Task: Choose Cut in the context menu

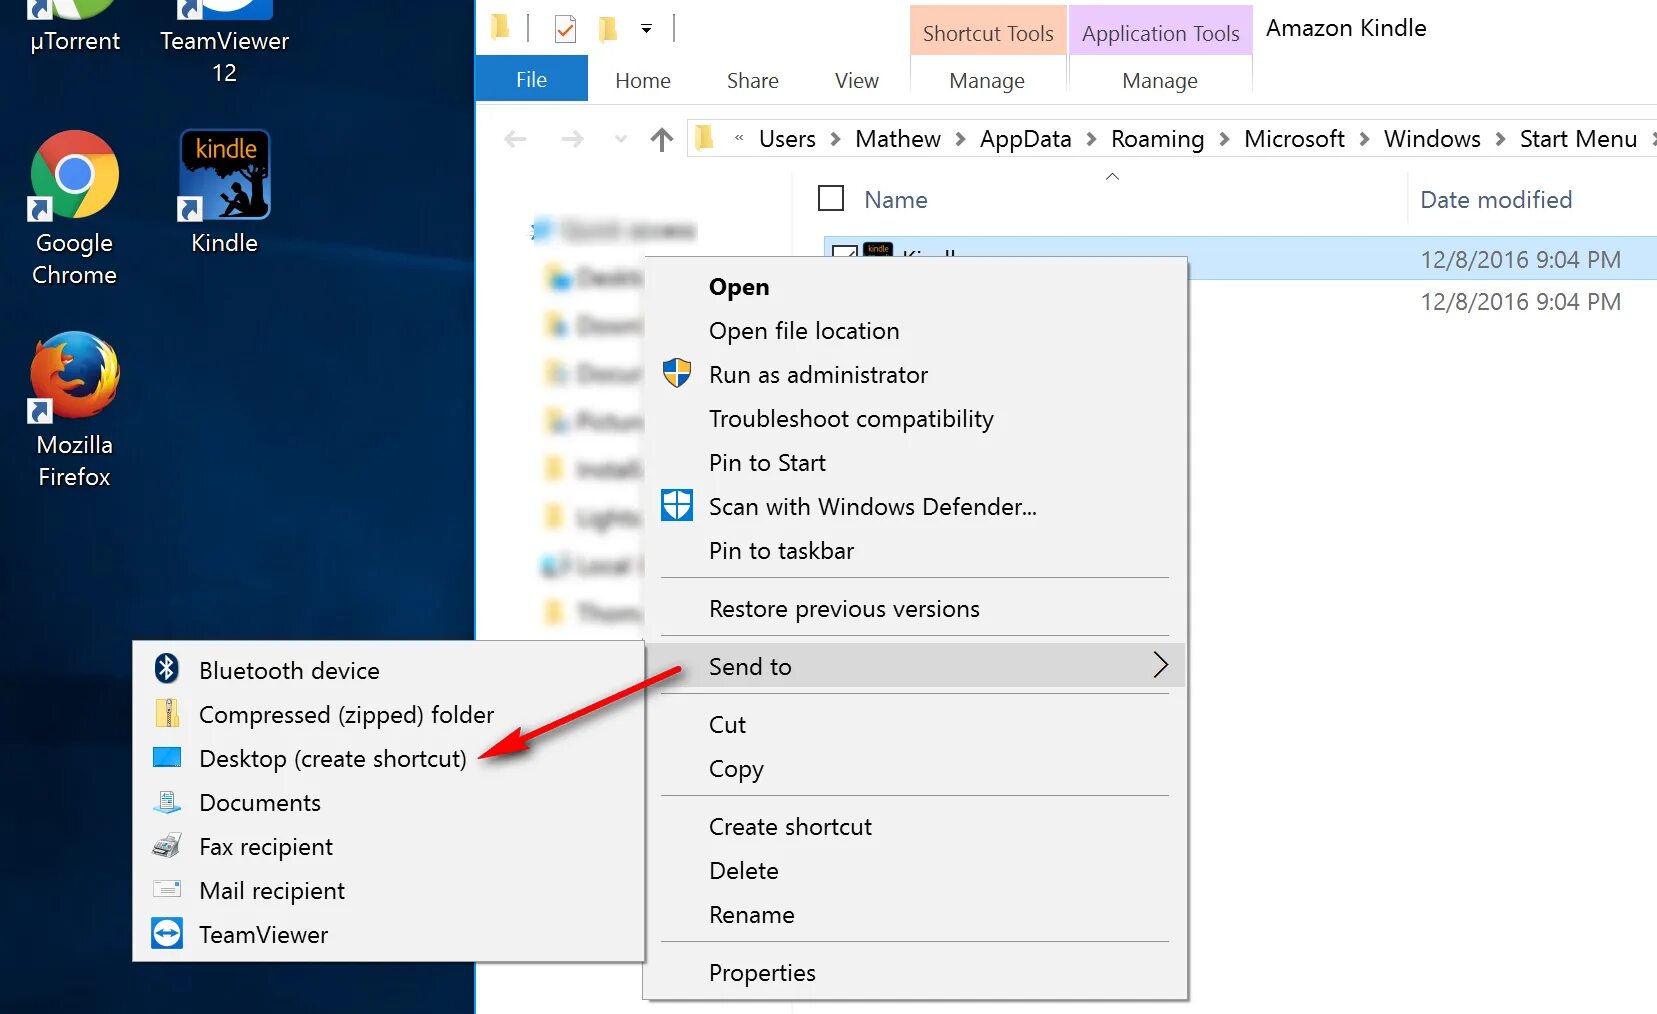Action: click(914, 725)
